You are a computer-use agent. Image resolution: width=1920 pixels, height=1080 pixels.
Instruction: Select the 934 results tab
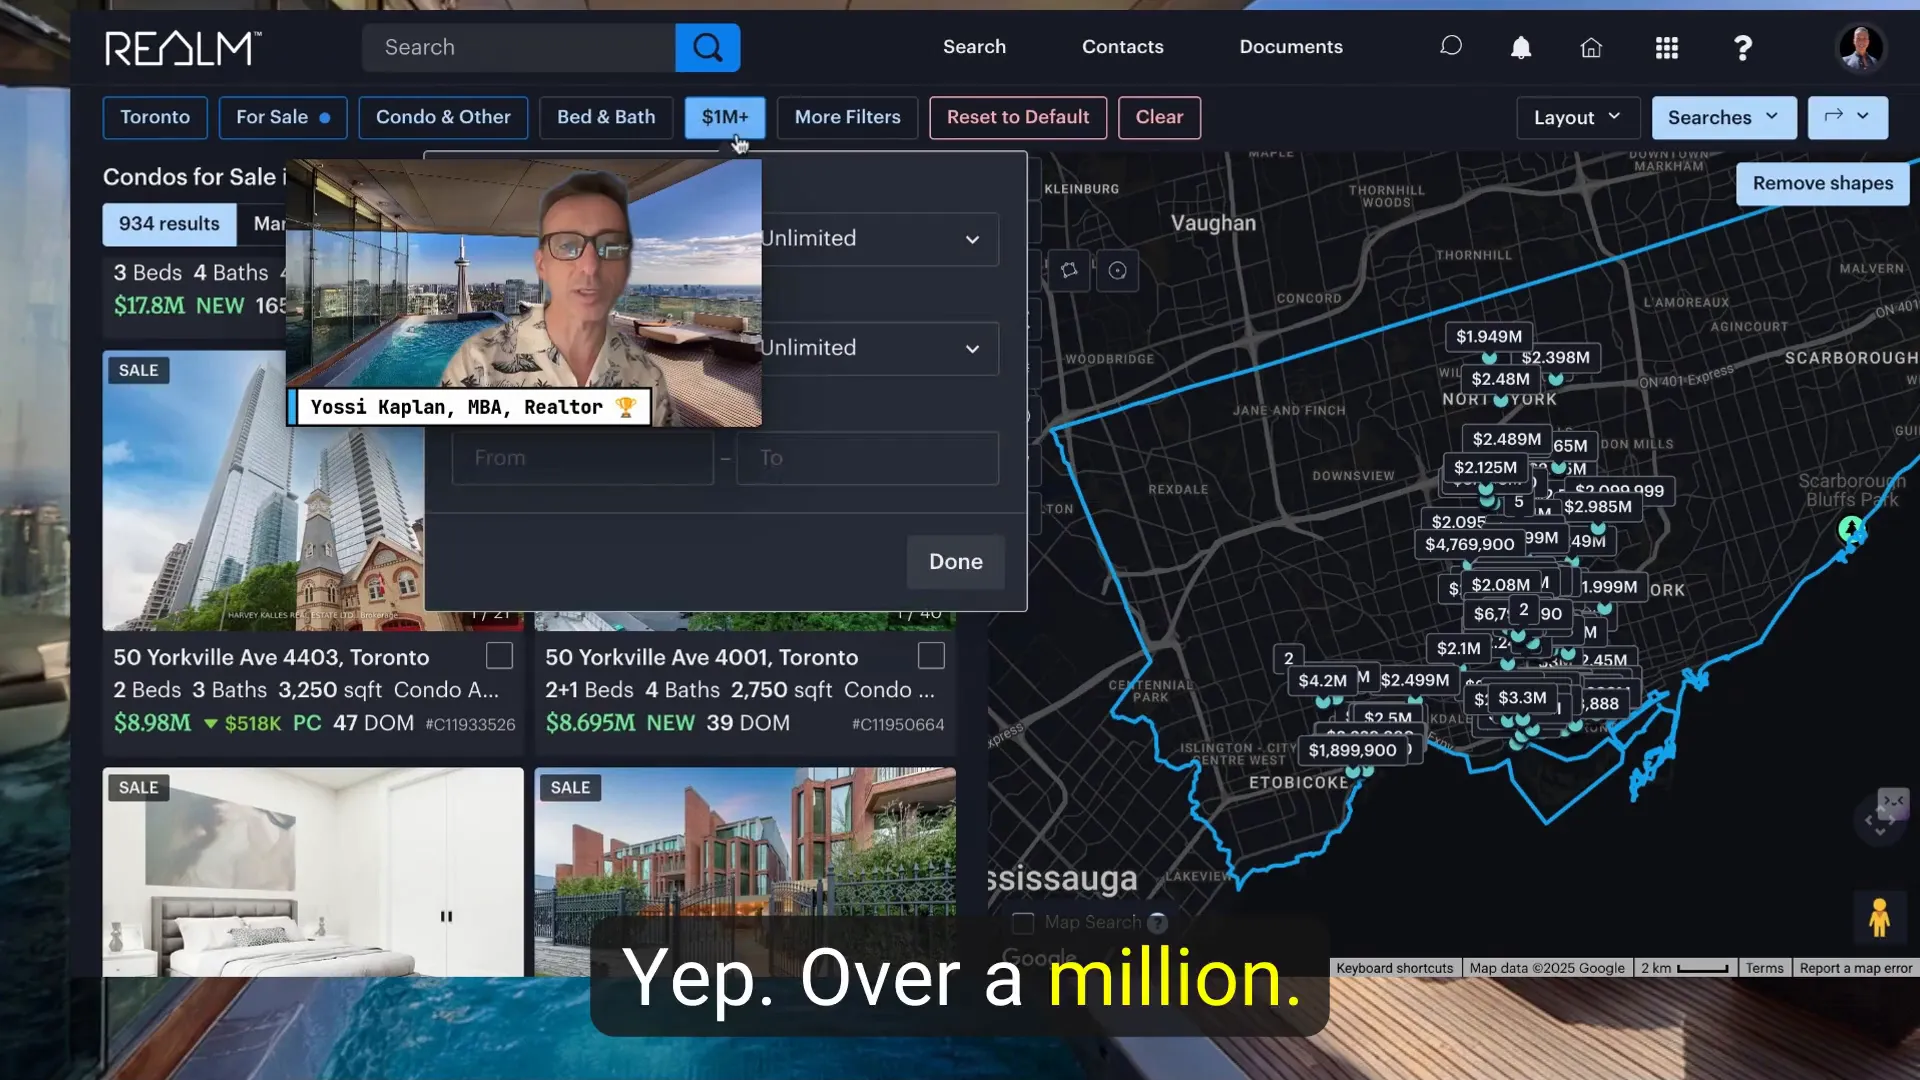tap(169, 224)
